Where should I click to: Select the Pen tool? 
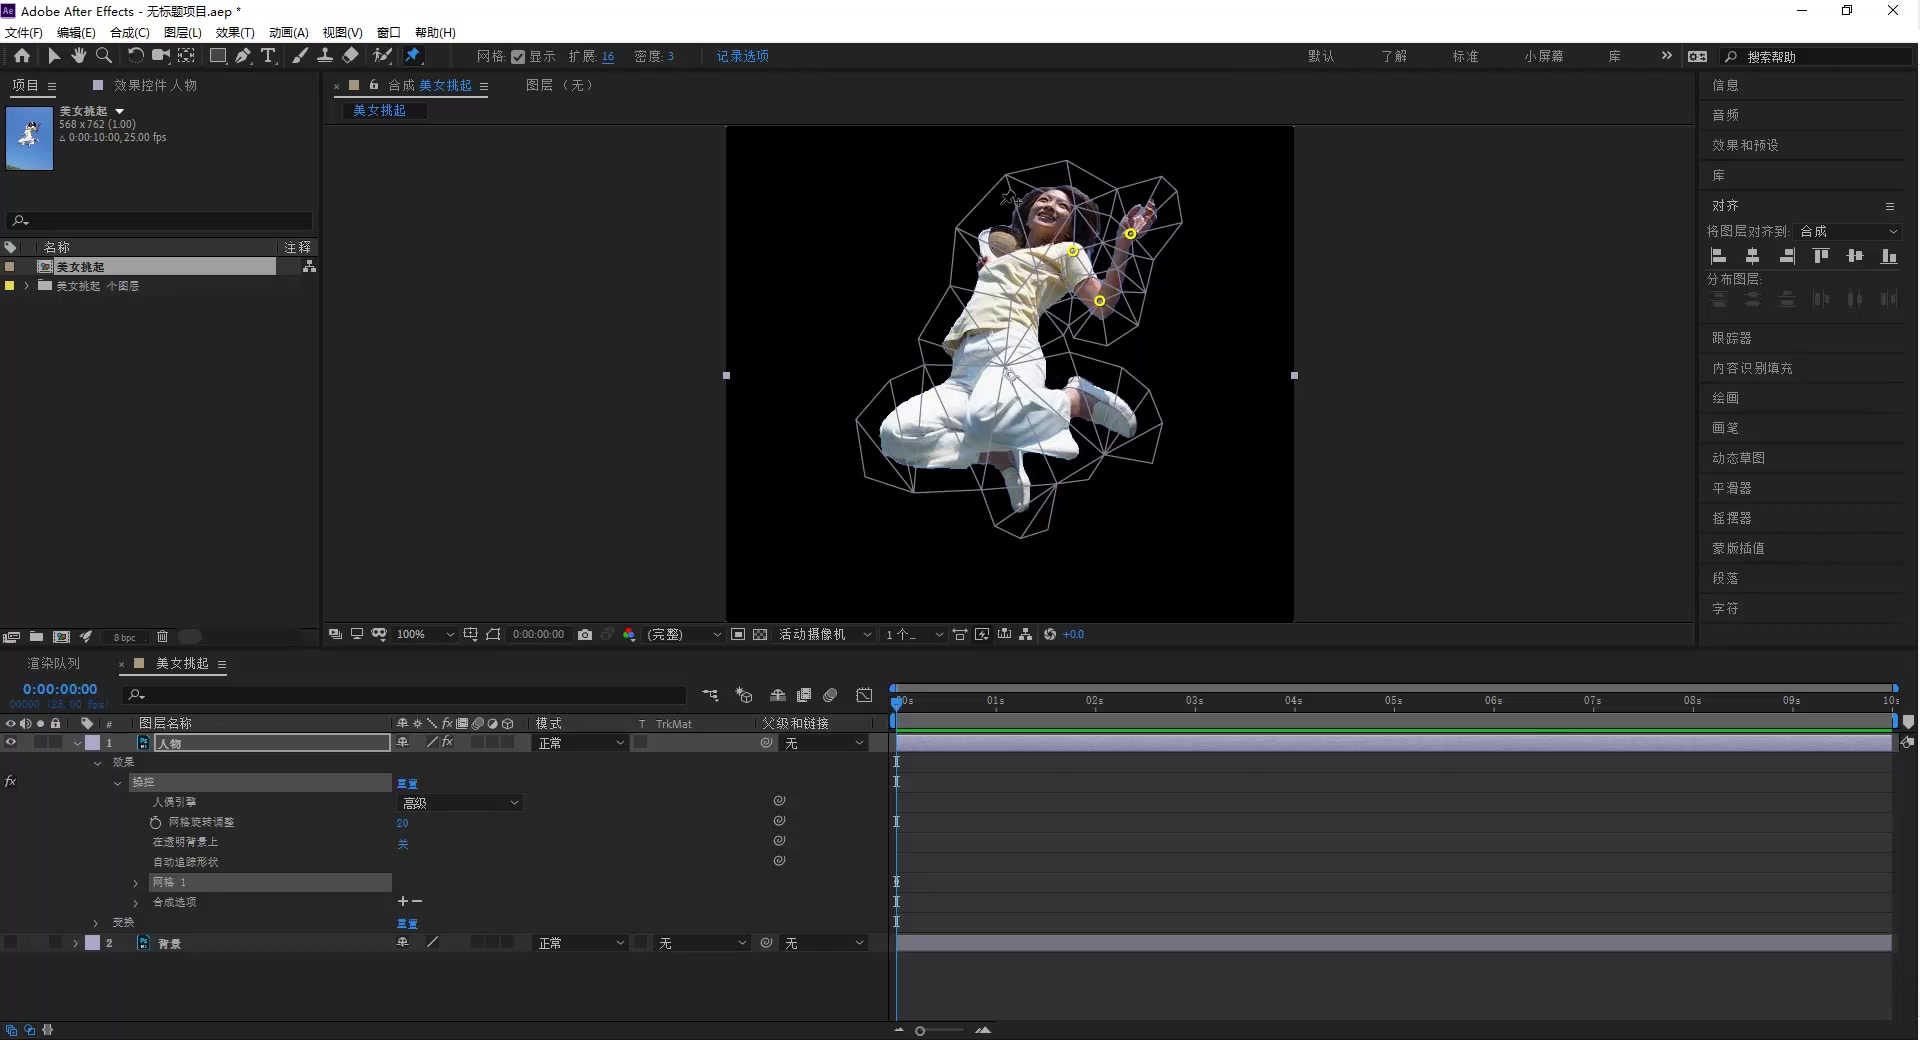click(x=243, y=56)
